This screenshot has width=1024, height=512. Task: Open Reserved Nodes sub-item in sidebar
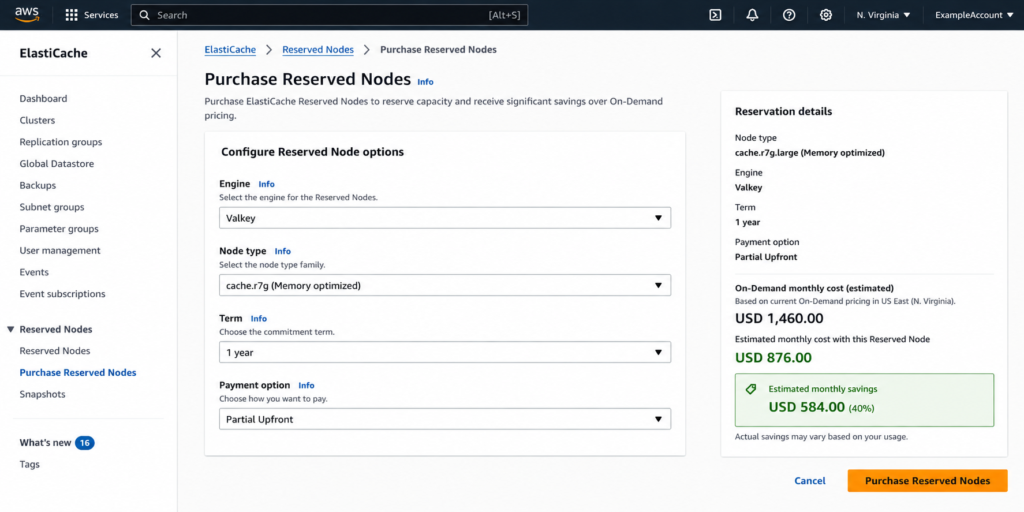[x=55, y=351]
